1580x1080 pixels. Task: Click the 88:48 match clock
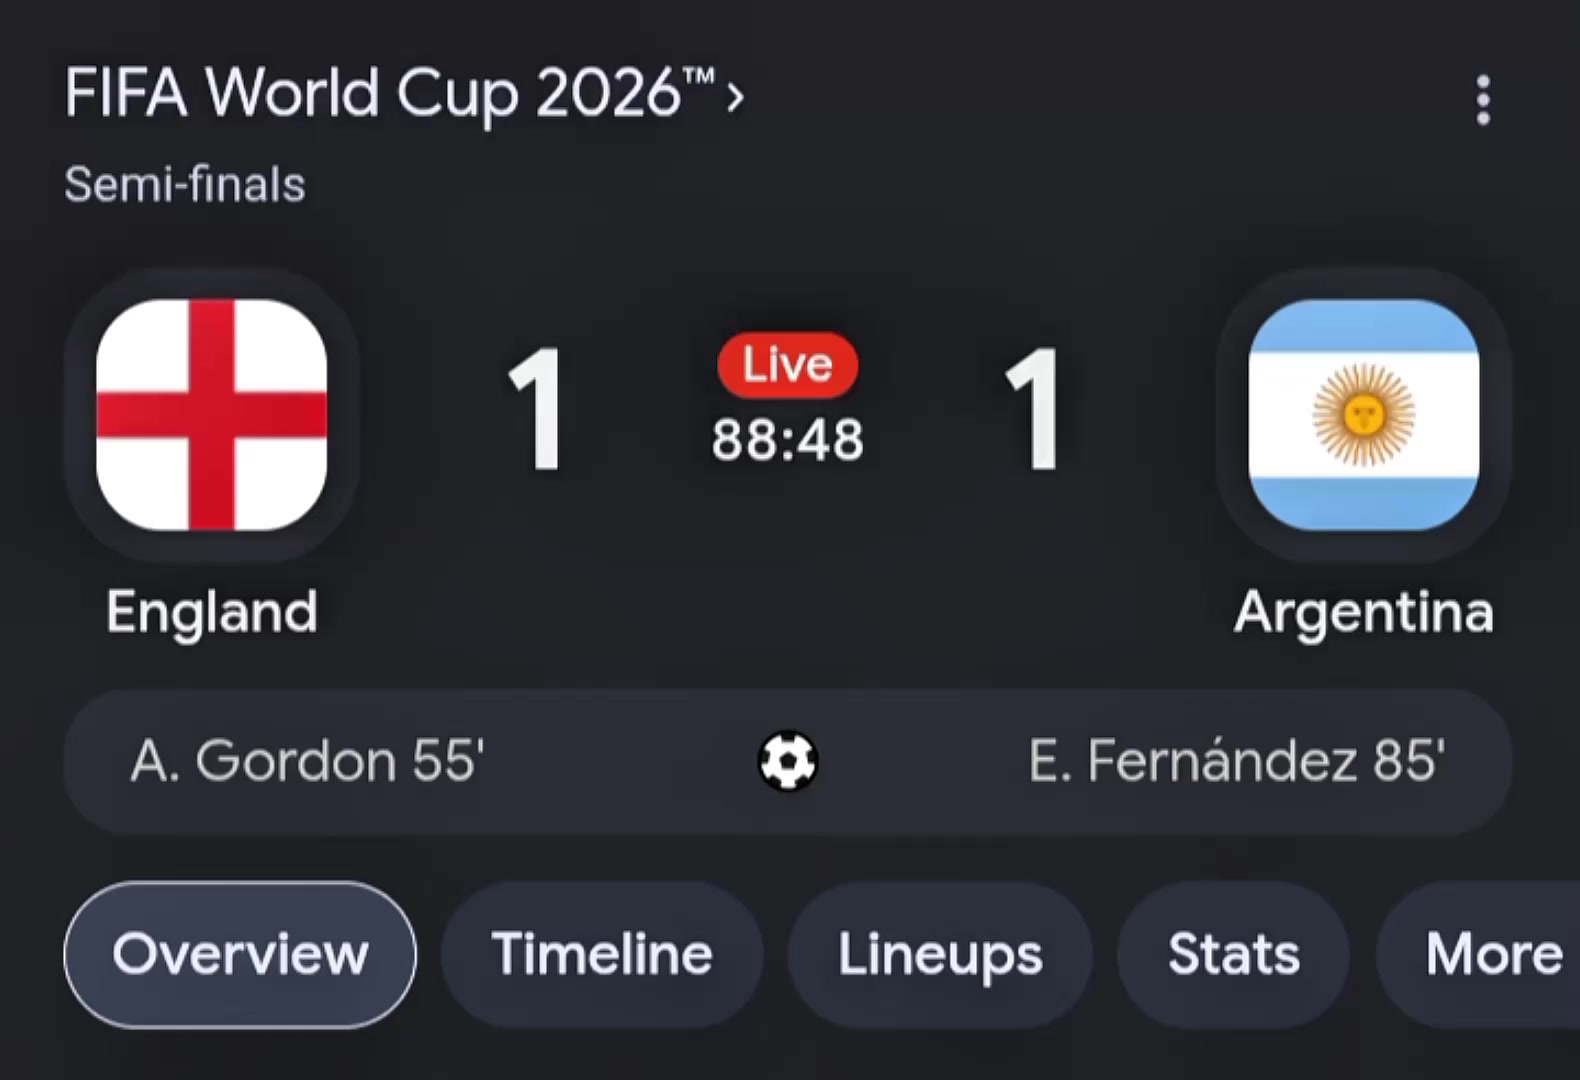[788, 440]
